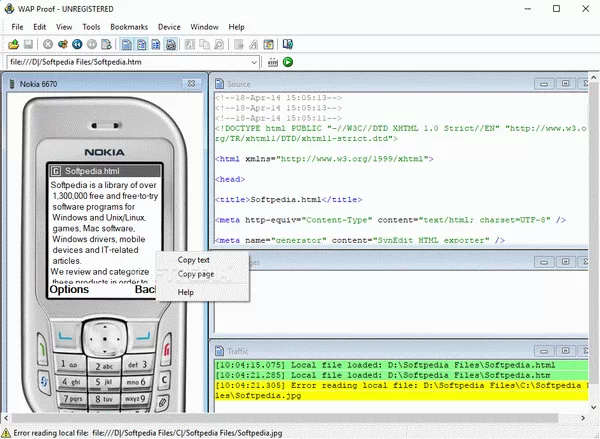The width and height of the screenshot is (600, 439).
Task: Click the phone's pencil edit key
Action: click(x=163, y=402)
